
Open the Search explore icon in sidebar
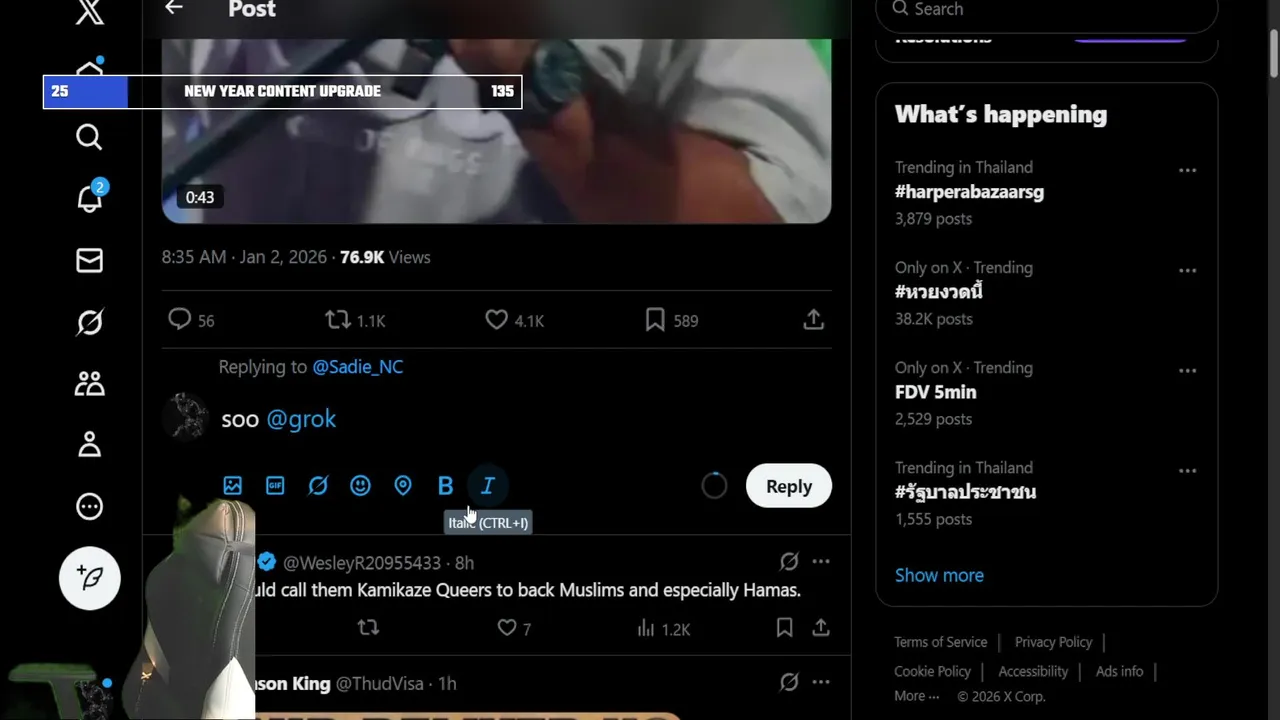(89, 137)
